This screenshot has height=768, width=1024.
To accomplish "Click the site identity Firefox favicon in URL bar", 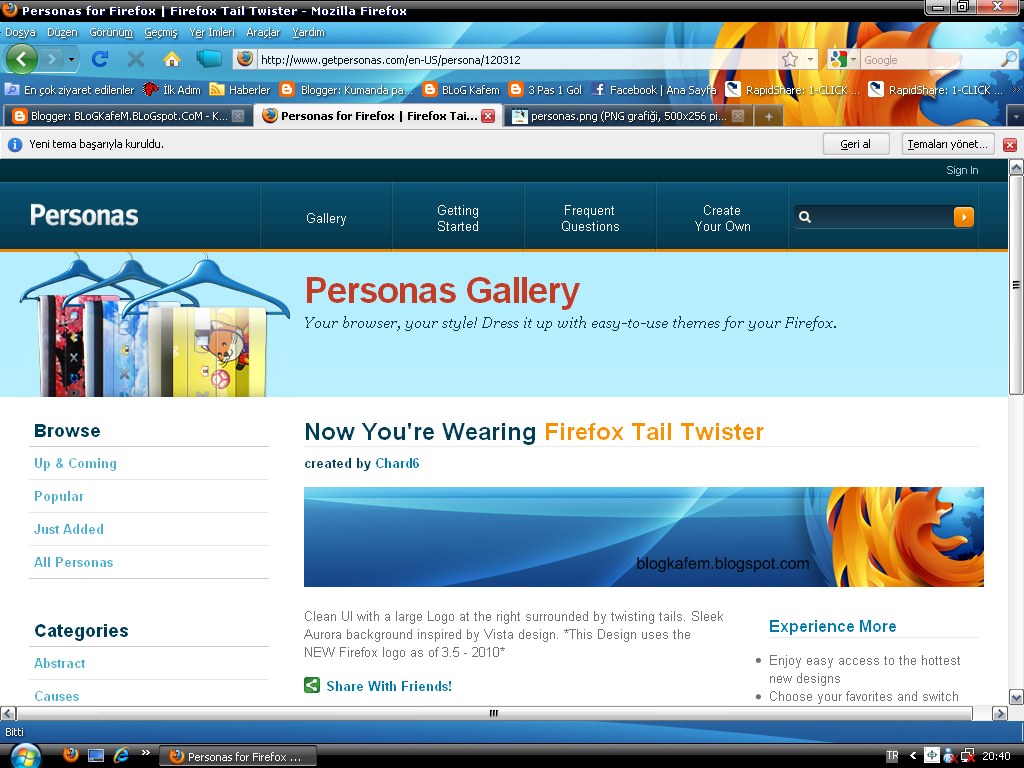I will tap(245, 59).
